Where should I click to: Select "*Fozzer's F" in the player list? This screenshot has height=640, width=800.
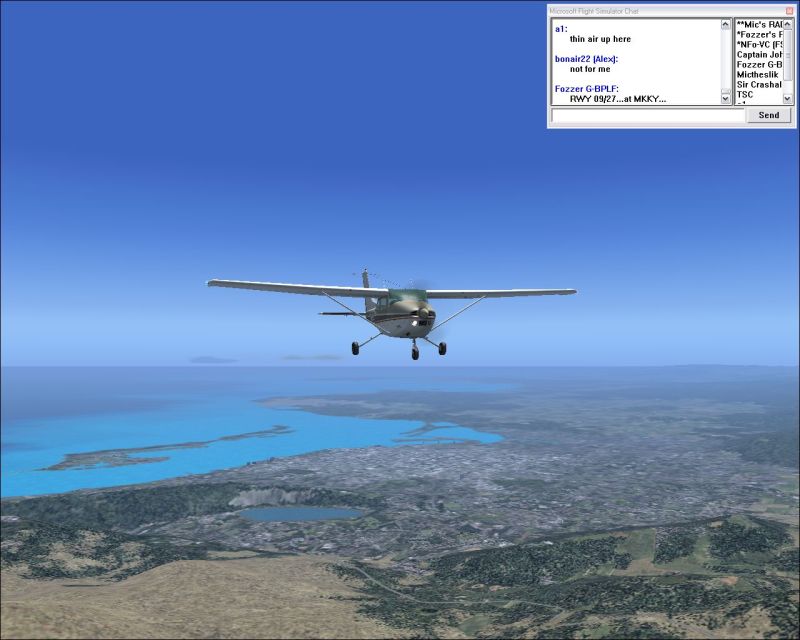tap(759, 35)
